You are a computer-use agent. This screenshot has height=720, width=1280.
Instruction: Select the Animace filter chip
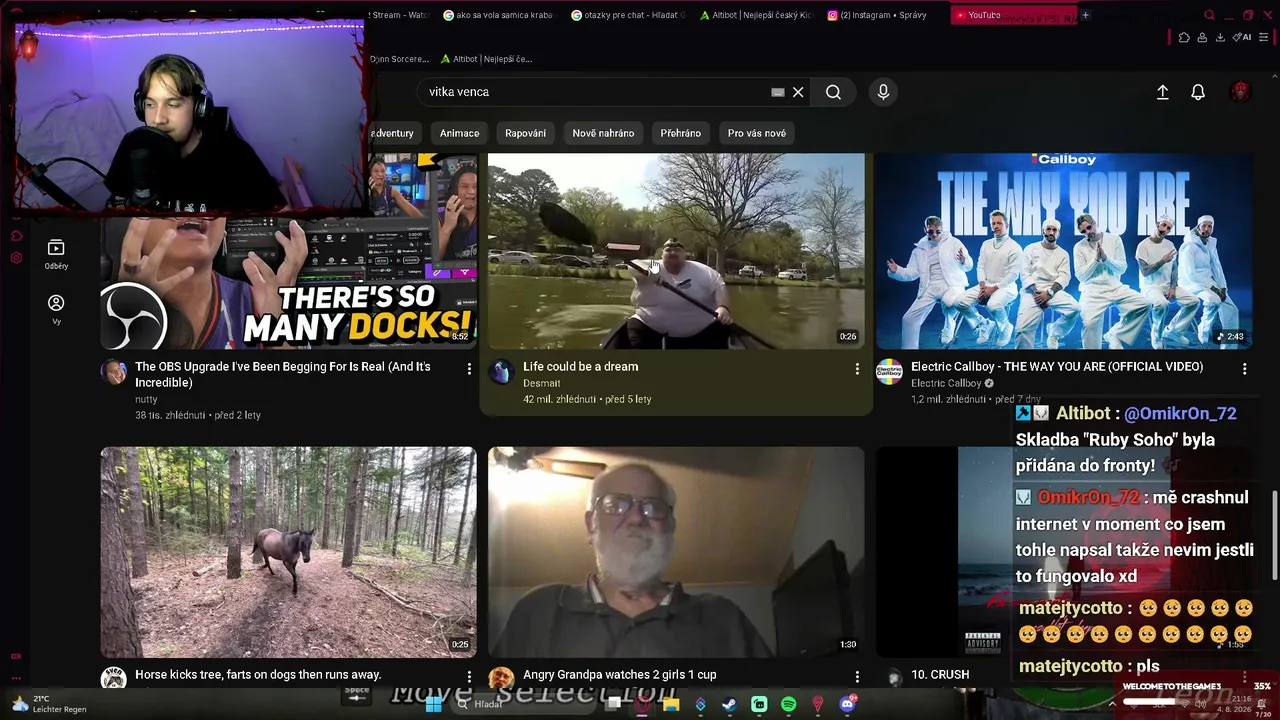pyautogui.click(x=460, y=133)
